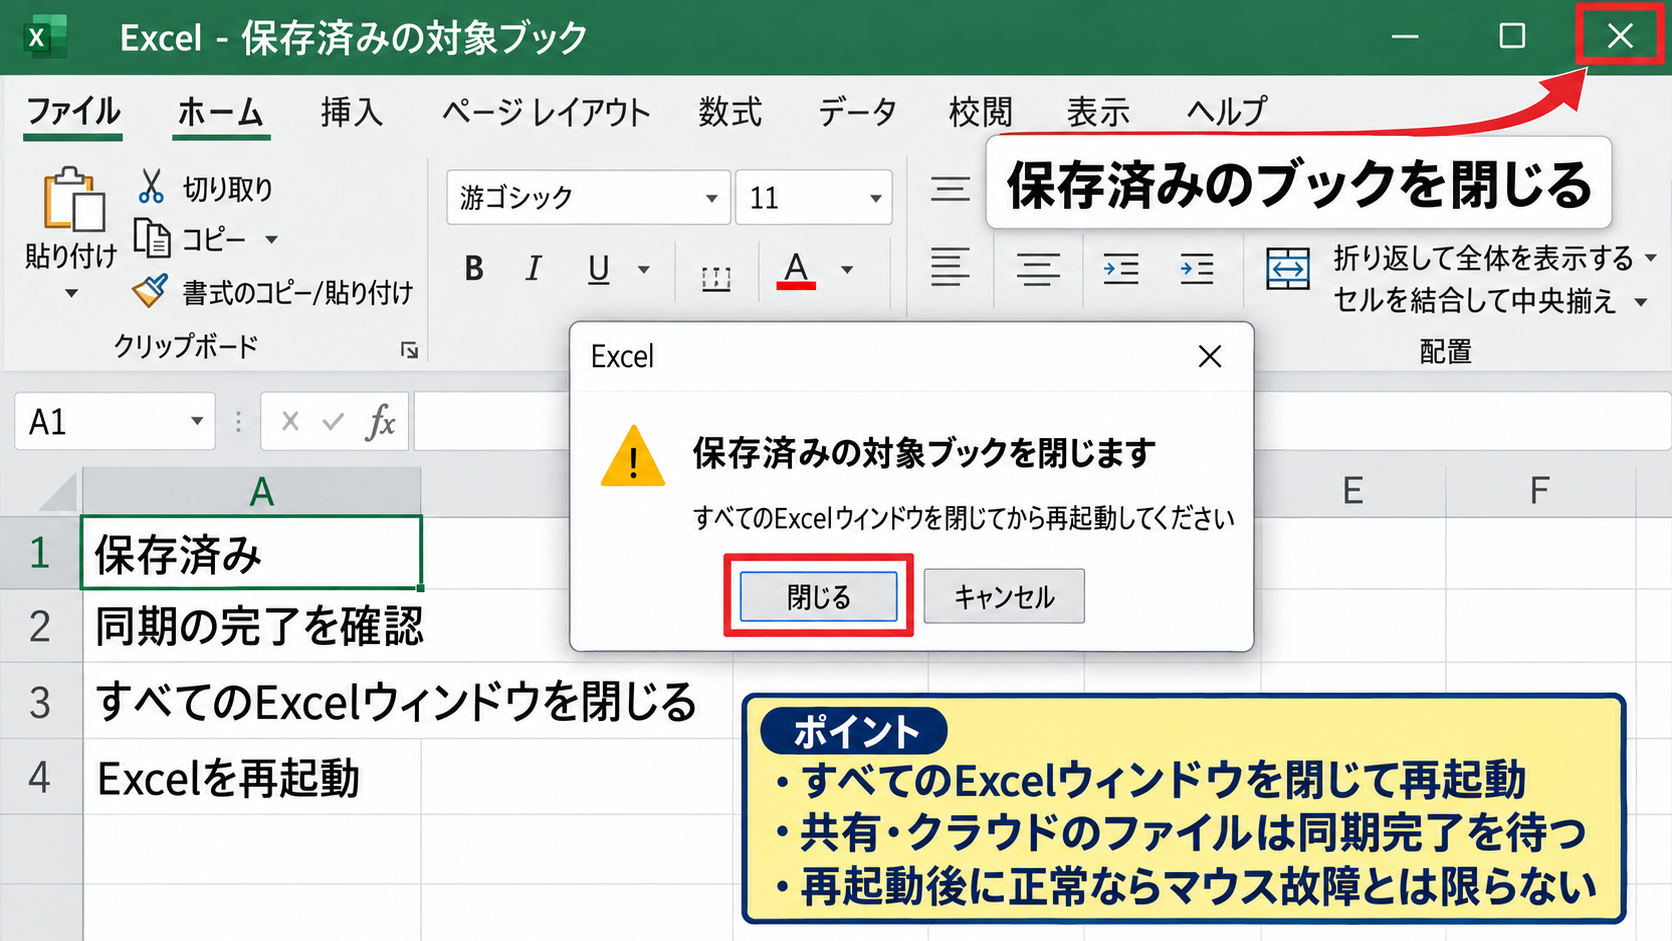Select cell containing 保存済み
The height and width of the screenshot is (941, 1672).
(x=251, y=553)
